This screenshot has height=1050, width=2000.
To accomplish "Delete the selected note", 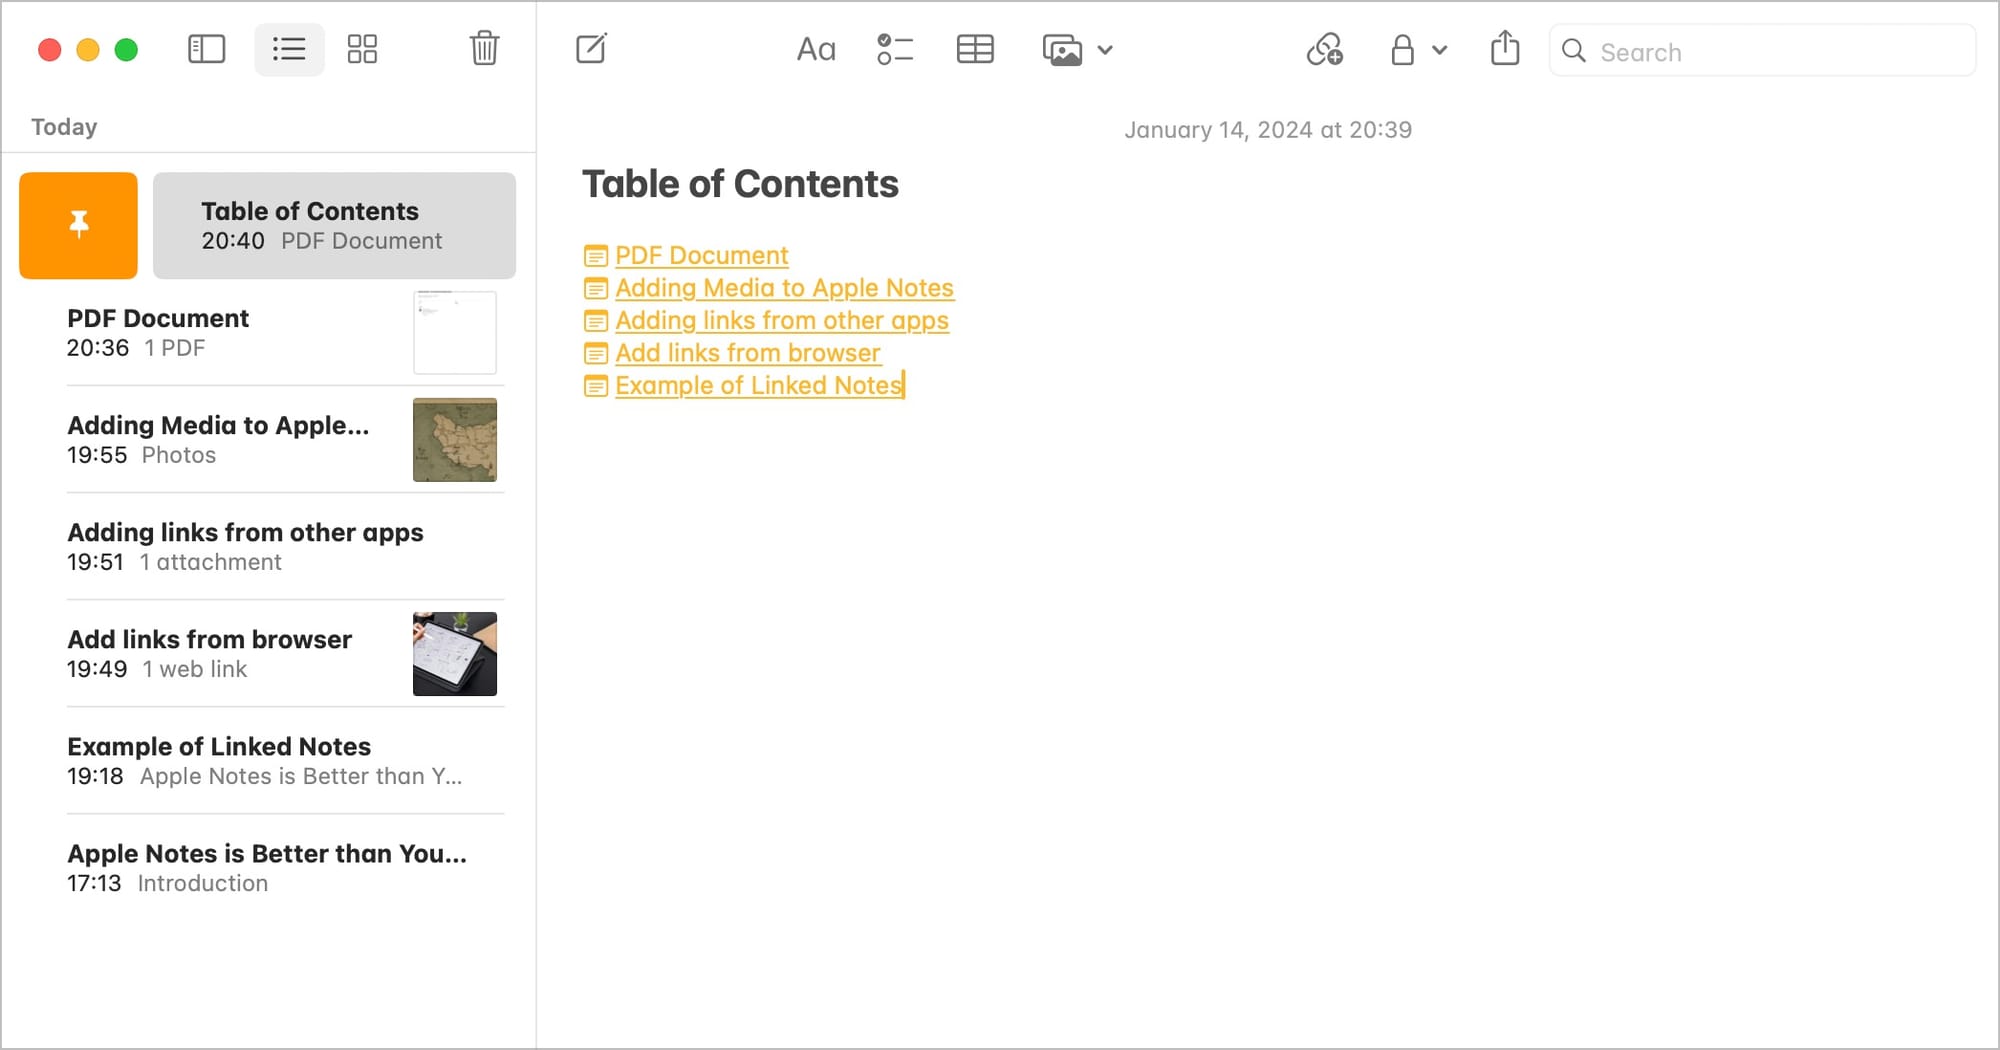I will pyautogui.click(x=484, y=49).
